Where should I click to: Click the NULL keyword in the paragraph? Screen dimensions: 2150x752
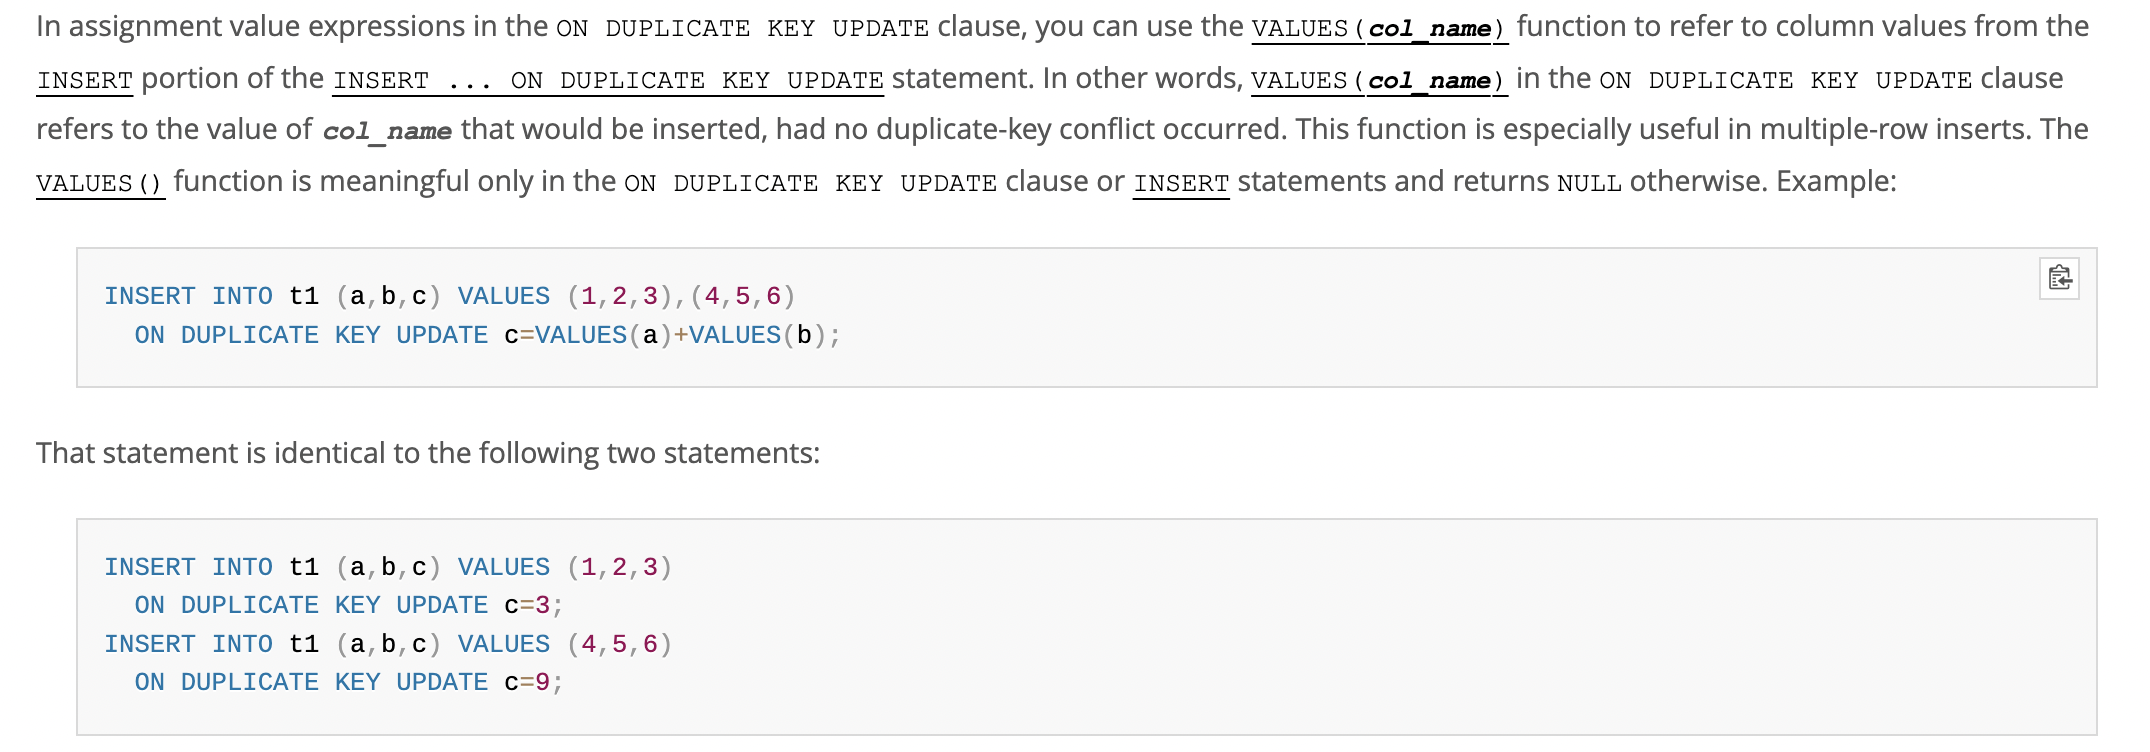pos(1589,183)
